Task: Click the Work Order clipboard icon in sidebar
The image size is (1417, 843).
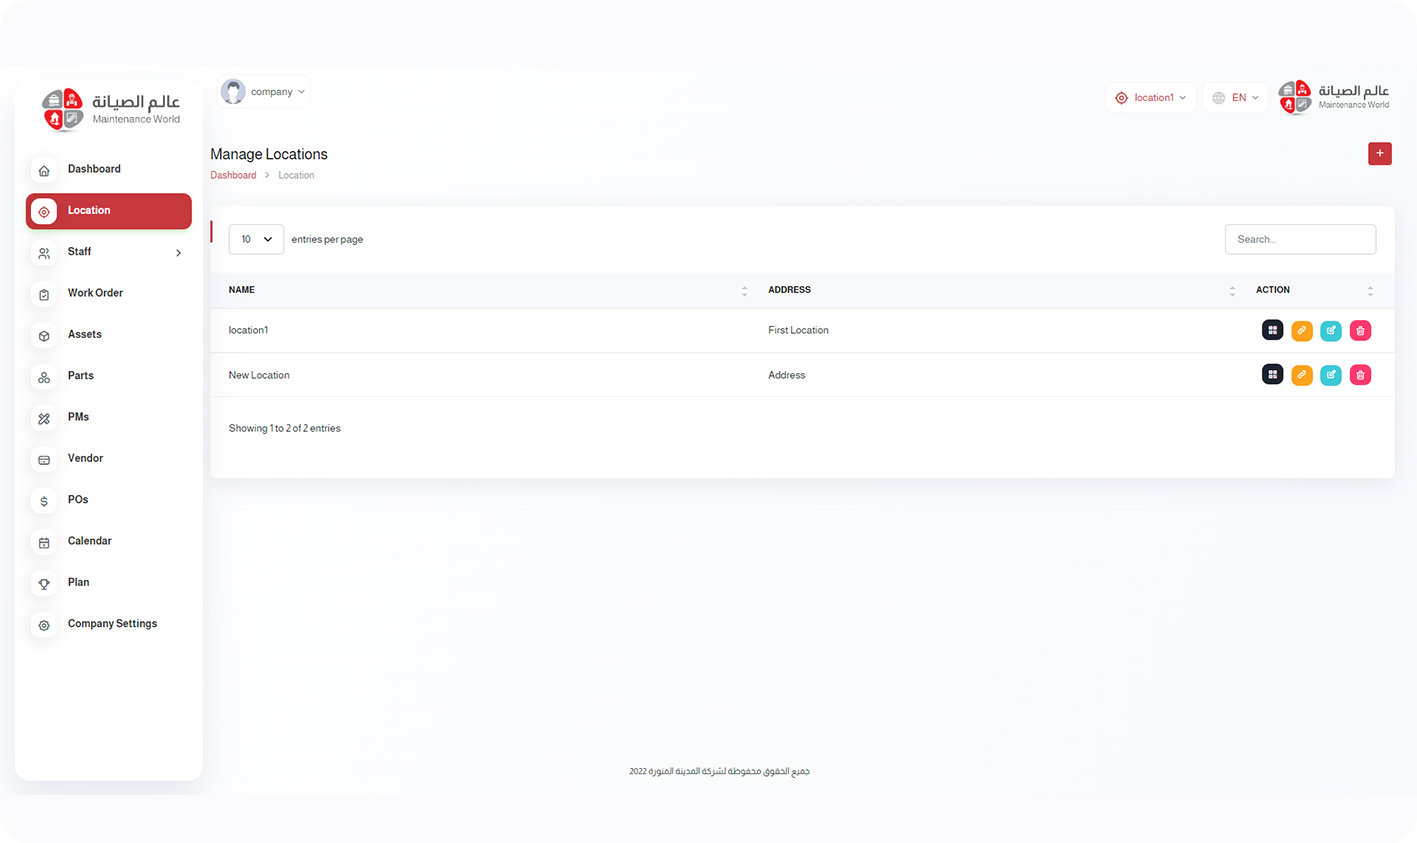Action: pos(44,294)
